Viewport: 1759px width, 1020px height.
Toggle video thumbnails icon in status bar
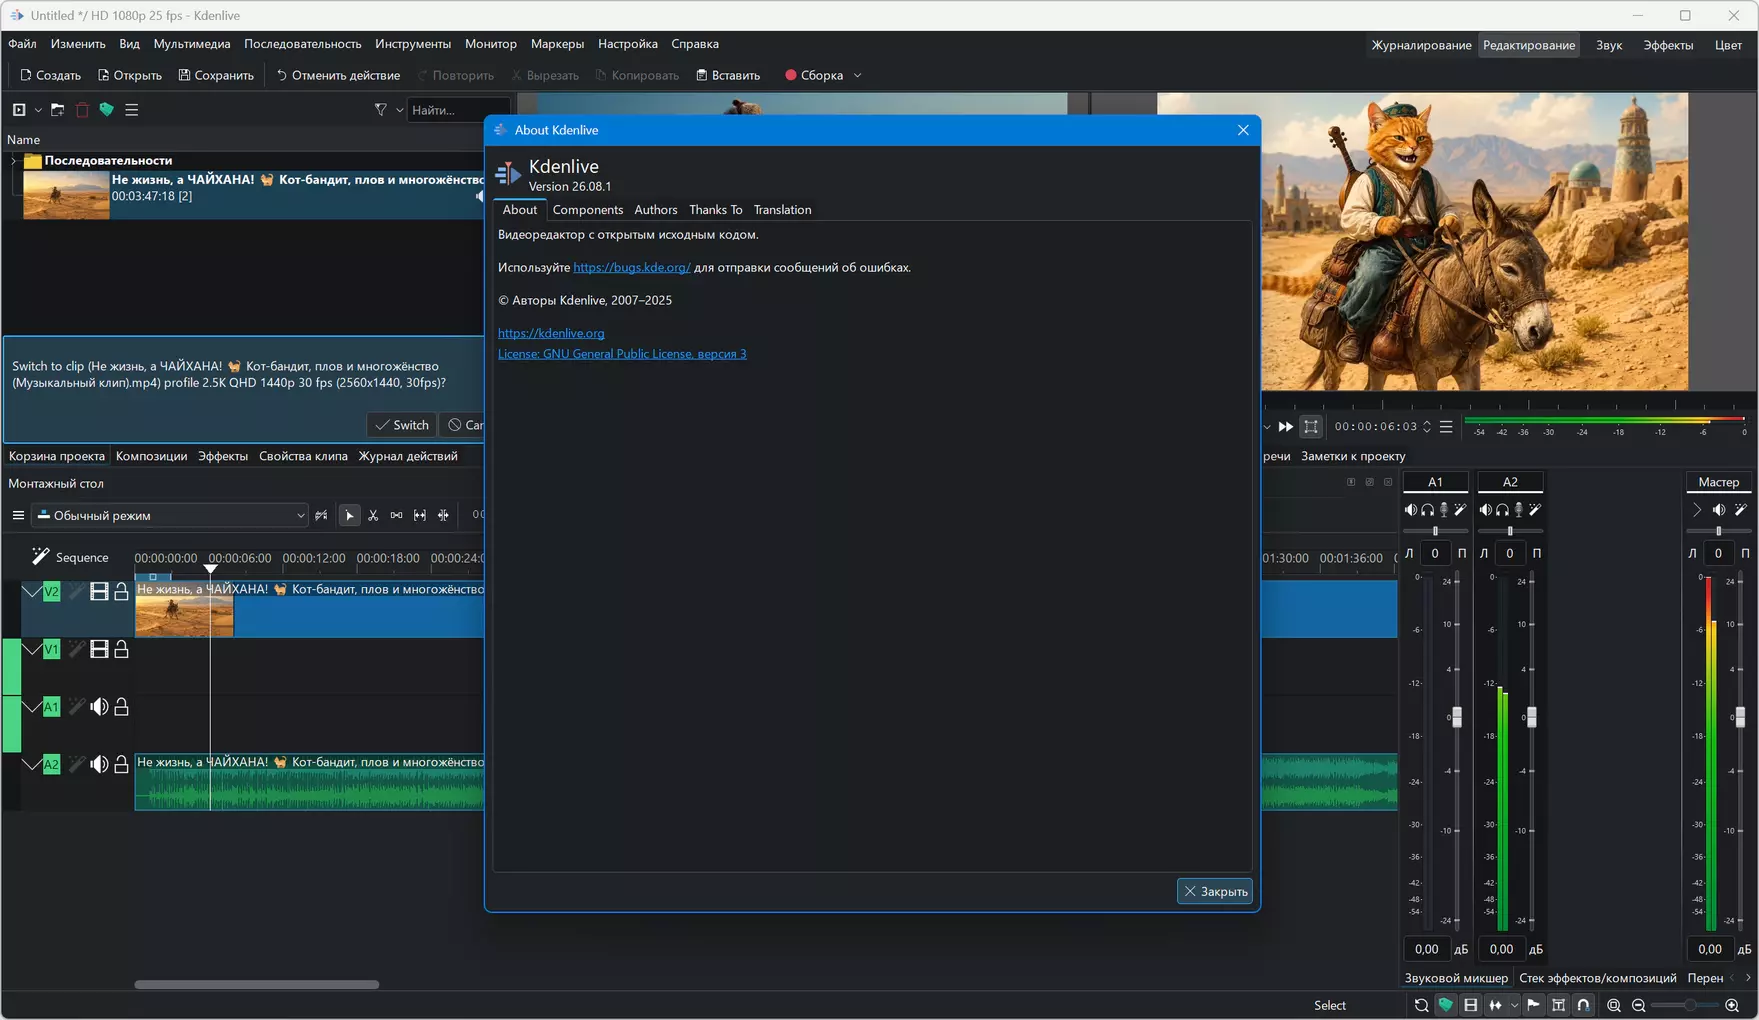pos(1470,1005)
